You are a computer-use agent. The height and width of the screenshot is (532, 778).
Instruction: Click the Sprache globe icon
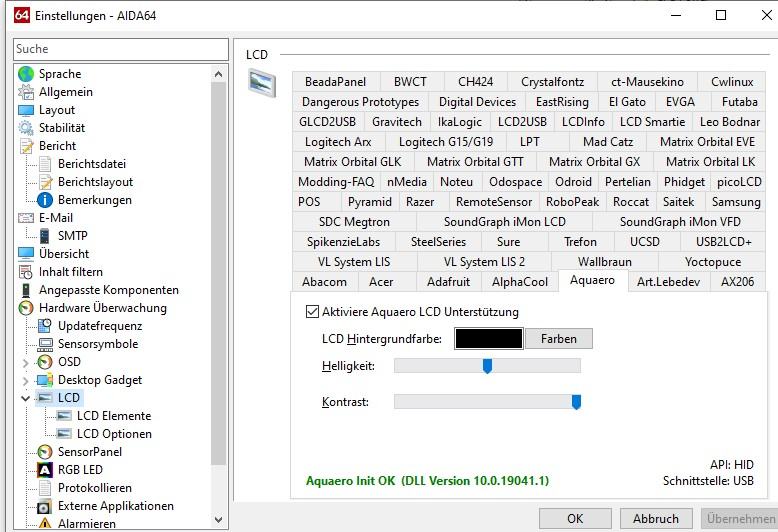tap(26, 74)
